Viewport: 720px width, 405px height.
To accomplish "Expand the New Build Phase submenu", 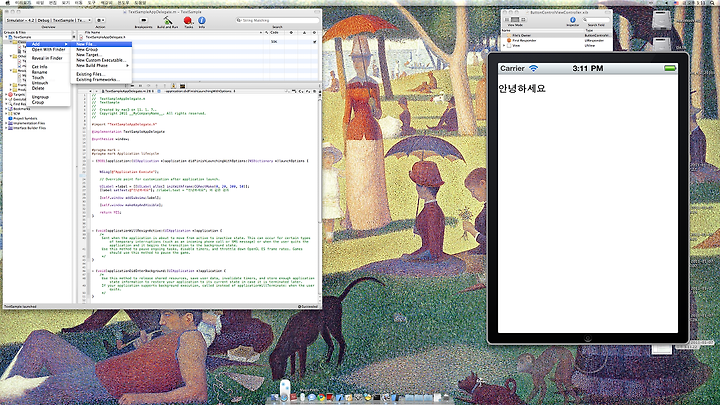I will 101,66.
